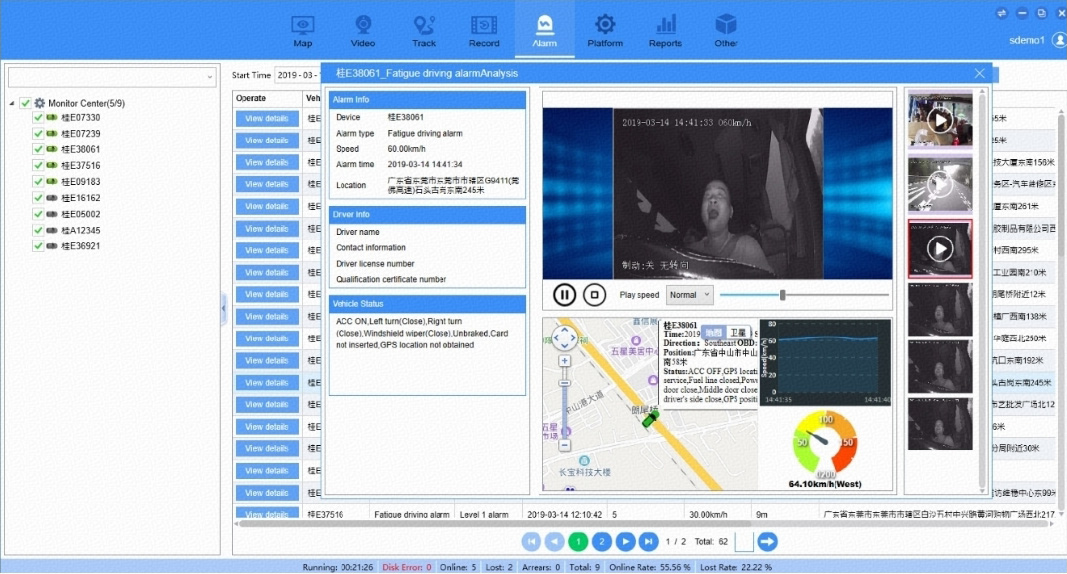1067x574 pixels.
Task: Click the first View details button
Action: click(x=267, y=118)
